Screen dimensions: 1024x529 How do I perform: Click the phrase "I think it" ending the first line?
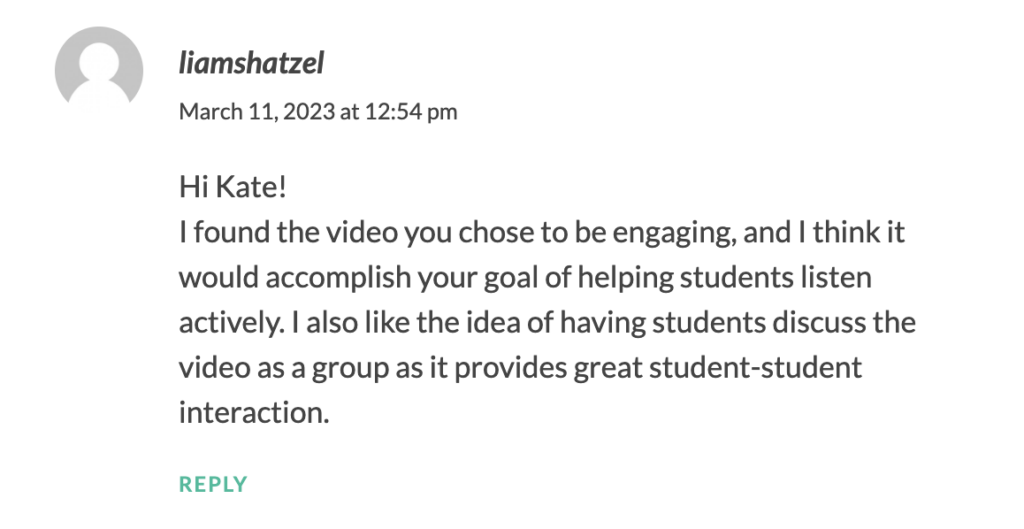click(852, 233)
